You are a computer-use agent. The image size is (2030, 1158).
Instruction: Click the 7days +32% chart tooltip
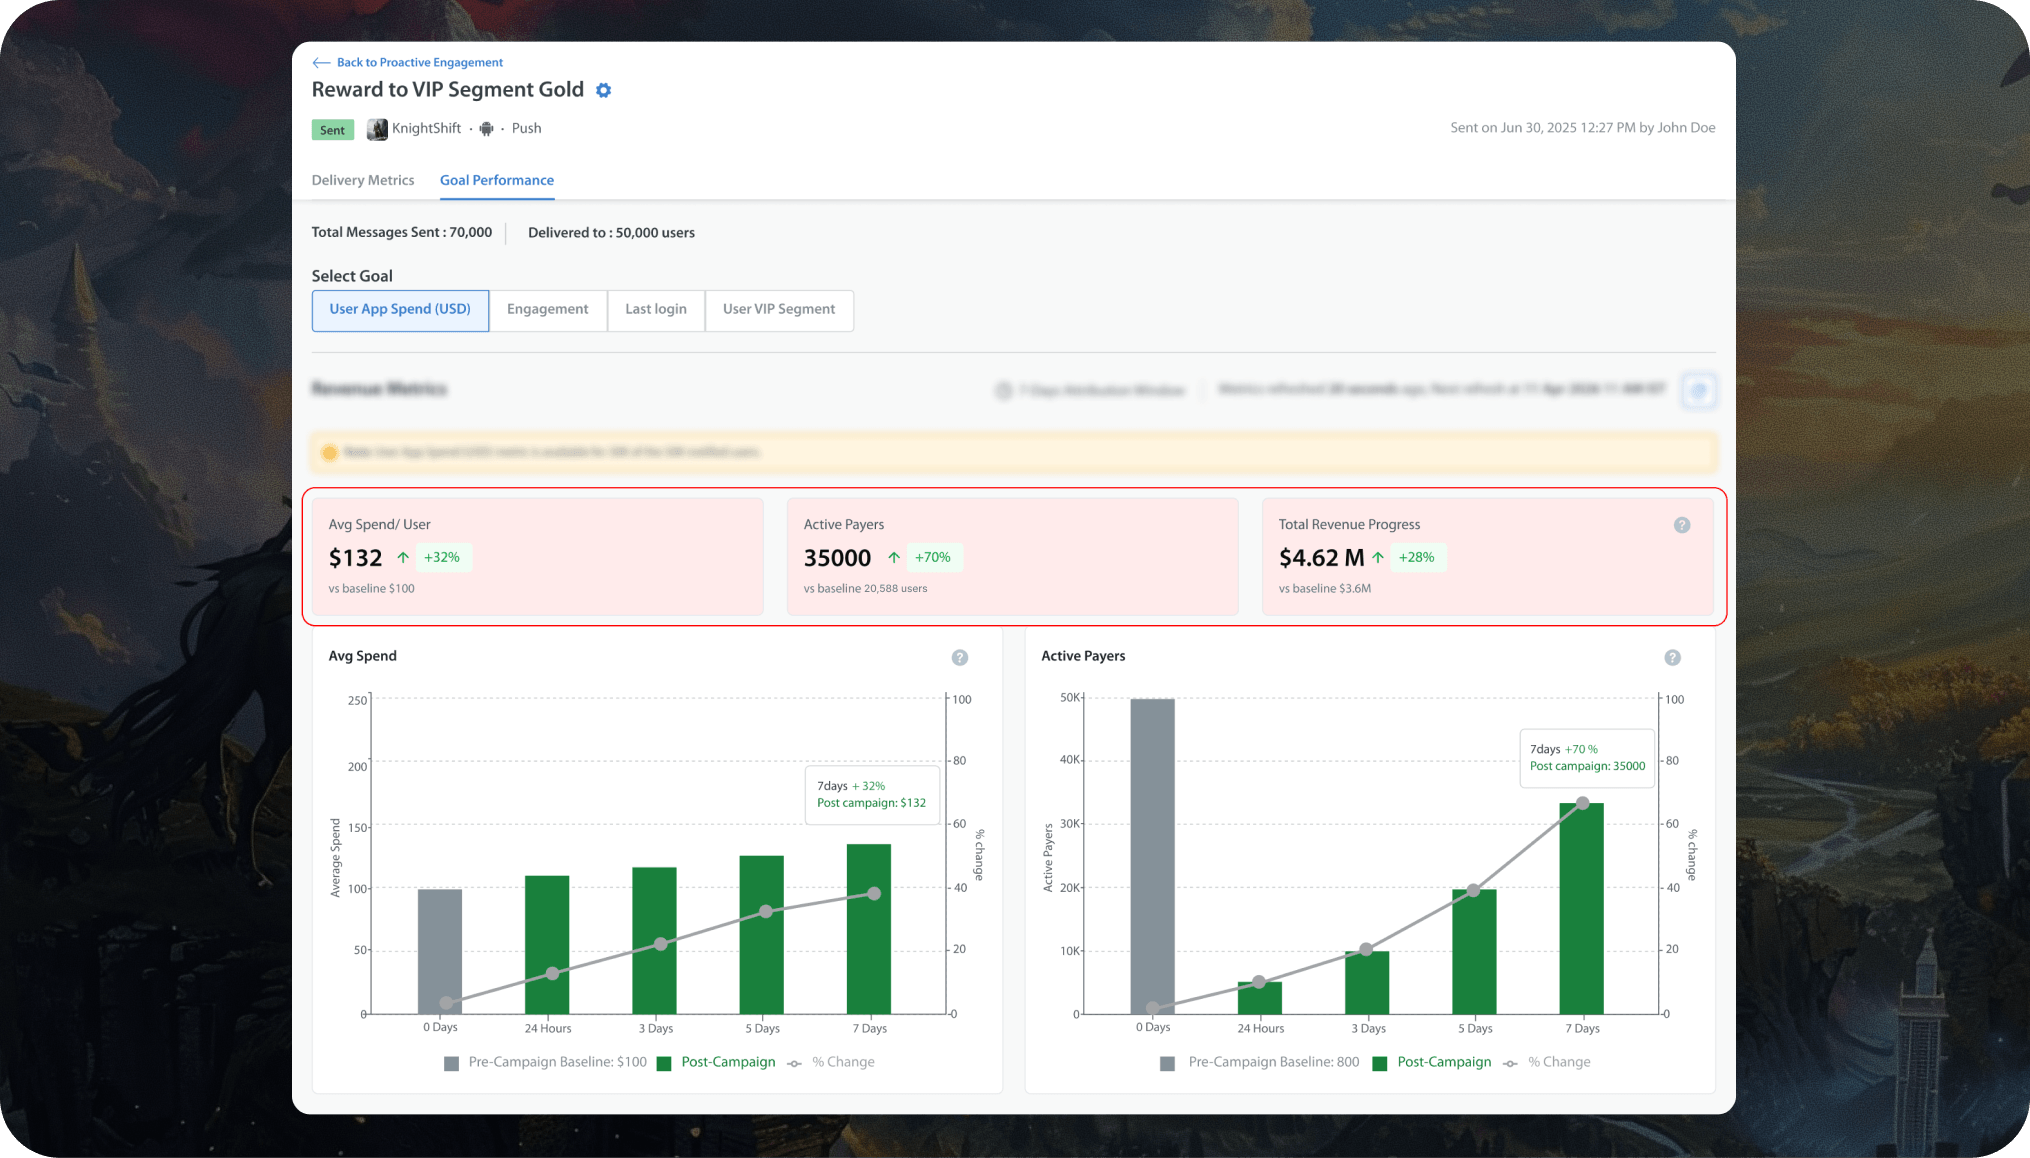pos(872,795)
